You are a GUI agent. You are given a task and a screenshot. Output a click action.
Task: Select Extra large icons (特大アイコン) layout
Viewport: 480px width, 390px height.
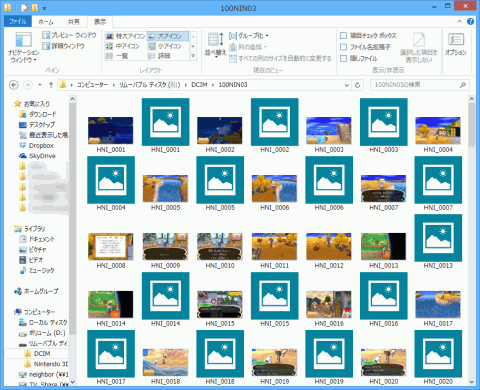(126, 36)
